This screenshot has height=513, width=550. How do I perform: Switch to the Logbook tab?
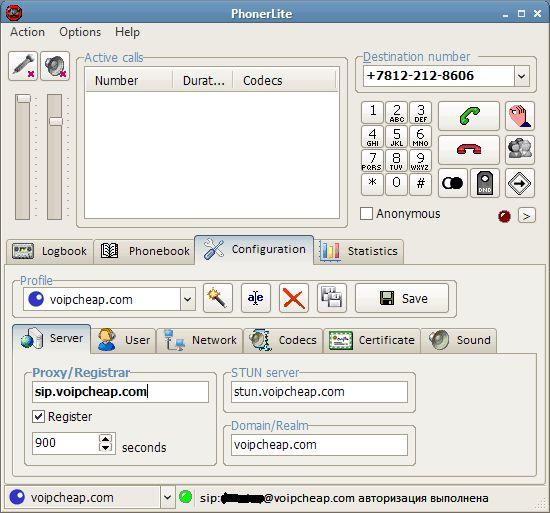49,251
